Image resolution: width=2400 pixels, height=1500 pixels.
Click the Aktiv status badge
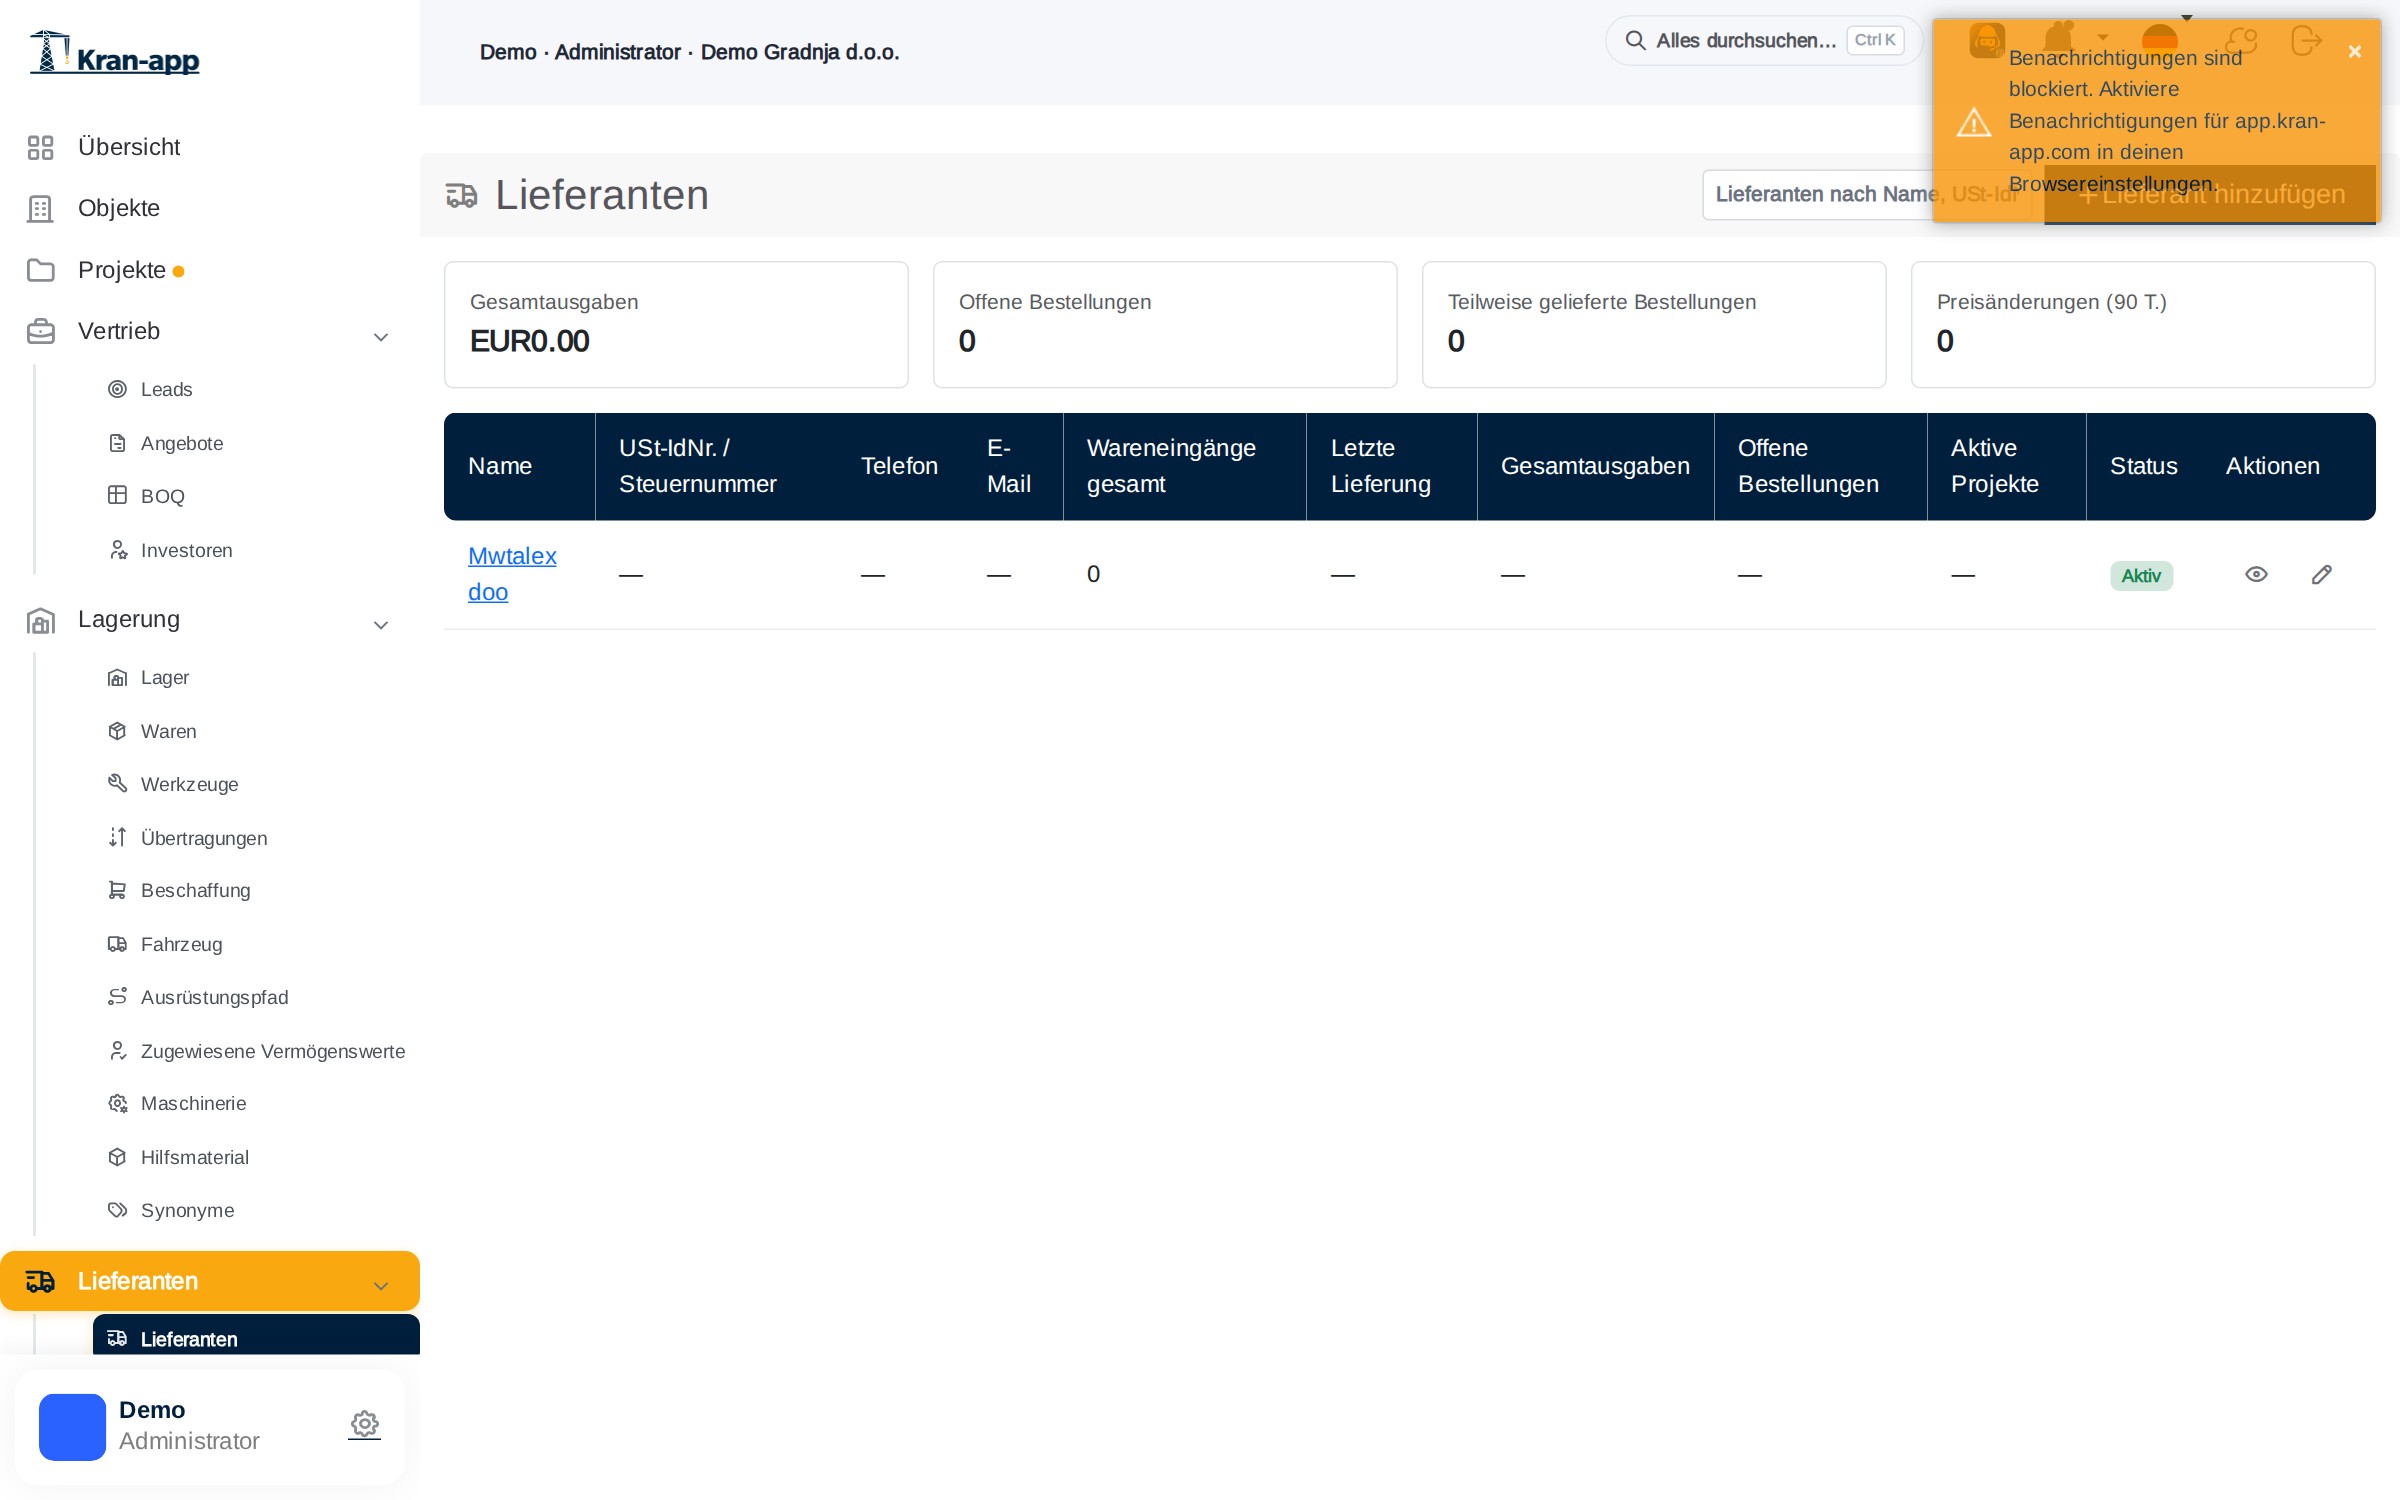(2141, 576)
